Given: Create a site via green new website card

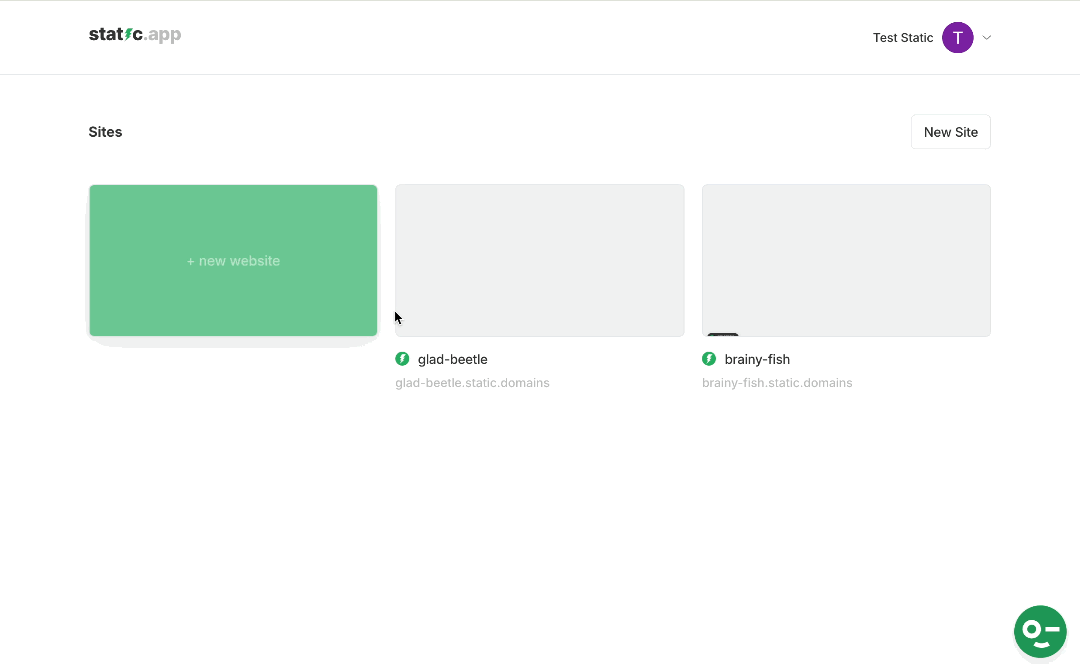Looking at the screenshot, I should pos(233,260).
